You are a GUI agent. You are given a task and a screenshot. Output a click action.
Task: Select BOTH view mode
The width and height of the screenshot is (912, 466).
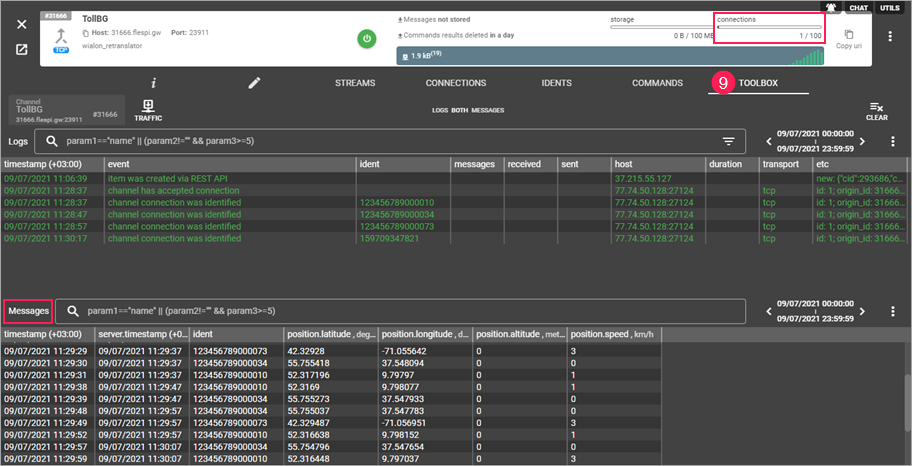point(460,110)
